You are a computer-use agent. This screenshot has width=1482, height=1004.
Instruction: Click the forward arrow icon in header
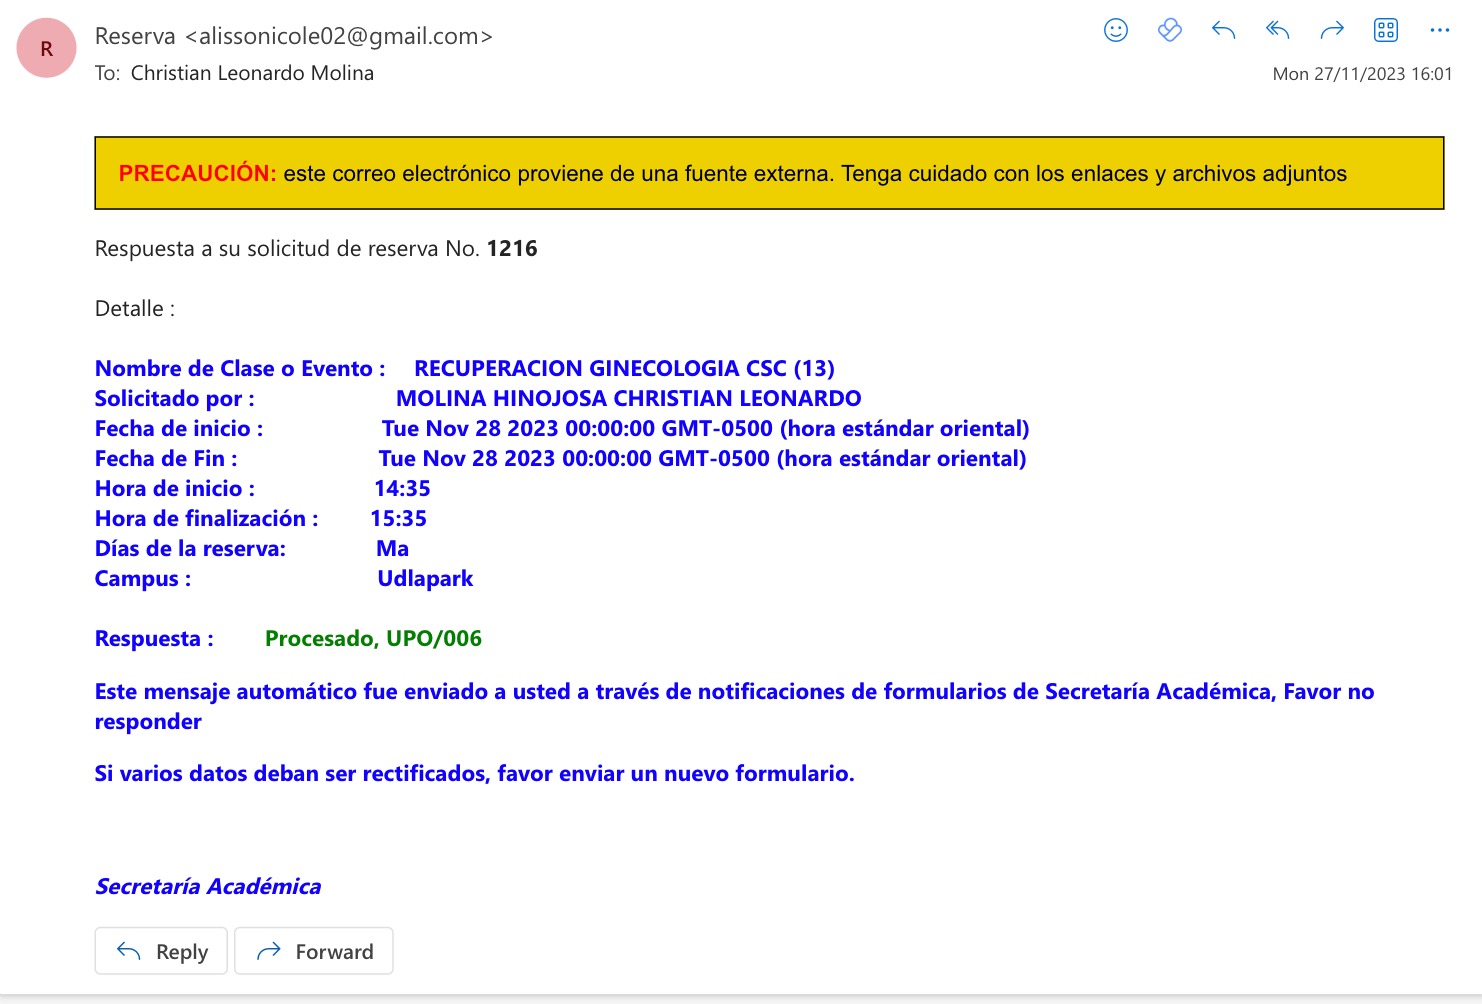(x=1331, y=30)
